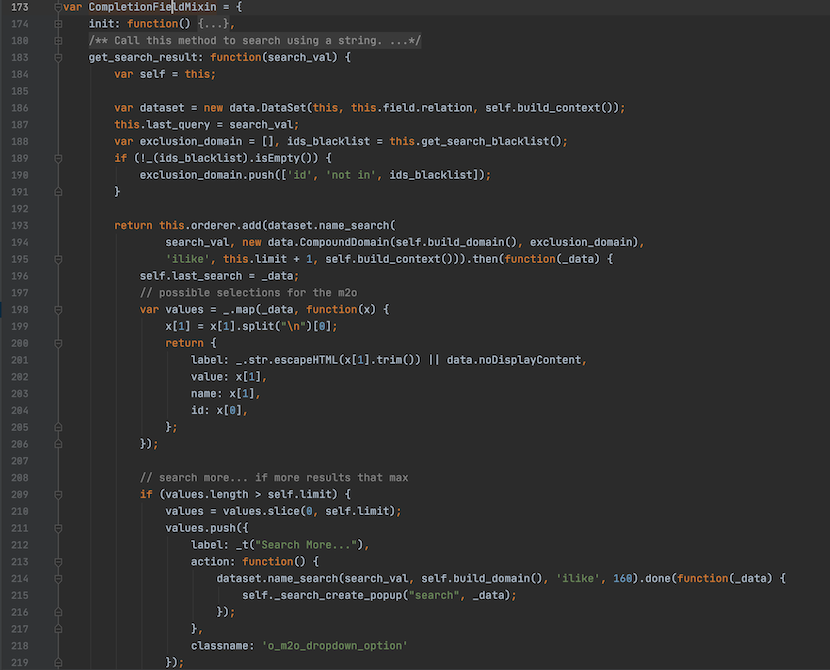Click the 'ilike' string on line 195
The width and height of the screenshot is (830, 670).
pos(187,259)
